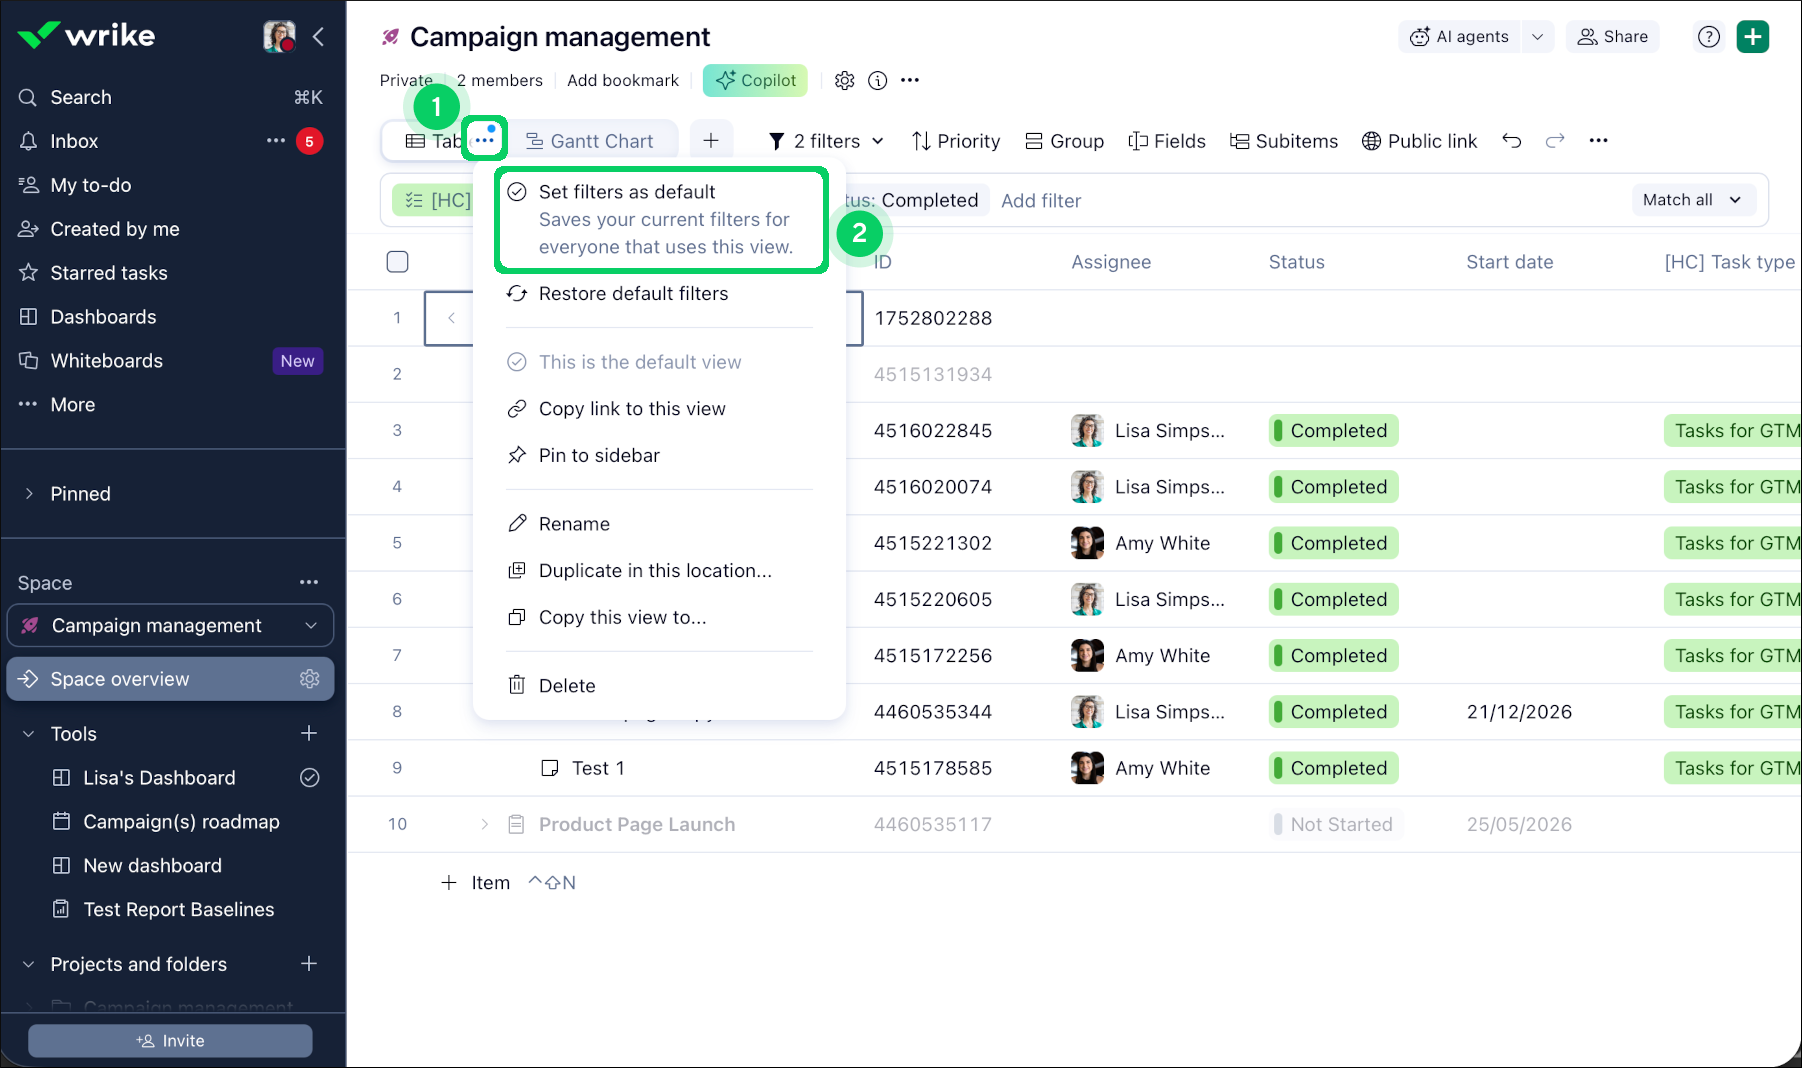Open Starred tasks
1802x1068 pixels.
tap(108, 273)
